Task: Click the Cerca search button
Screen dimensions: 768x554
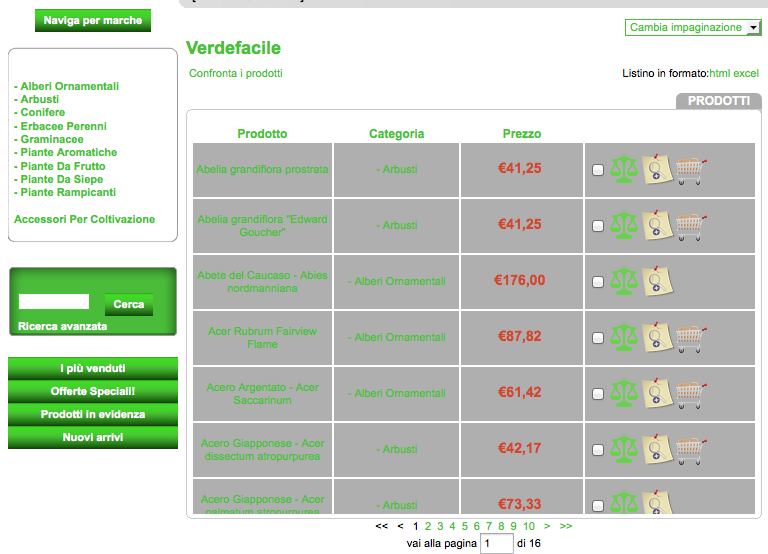Action: click(129, 304)
